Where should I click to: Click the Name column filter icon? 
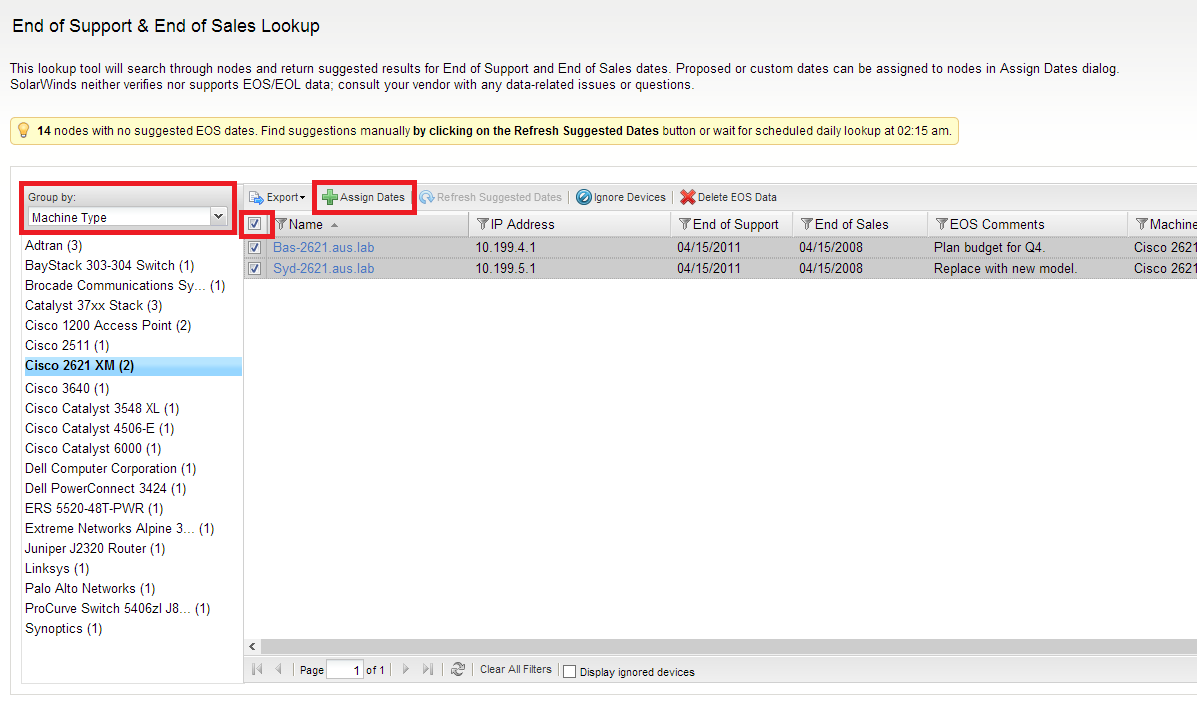(281, 224)
